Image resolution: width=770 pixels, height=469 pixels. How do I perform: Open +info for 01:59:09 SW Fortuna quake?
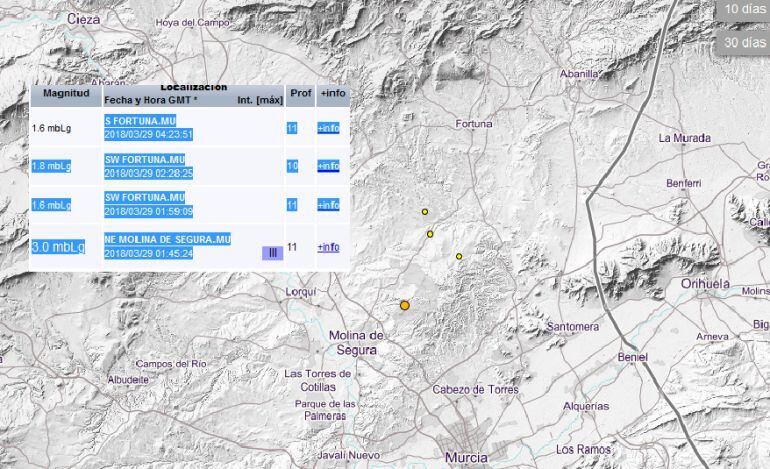click(x=328, y=204)
